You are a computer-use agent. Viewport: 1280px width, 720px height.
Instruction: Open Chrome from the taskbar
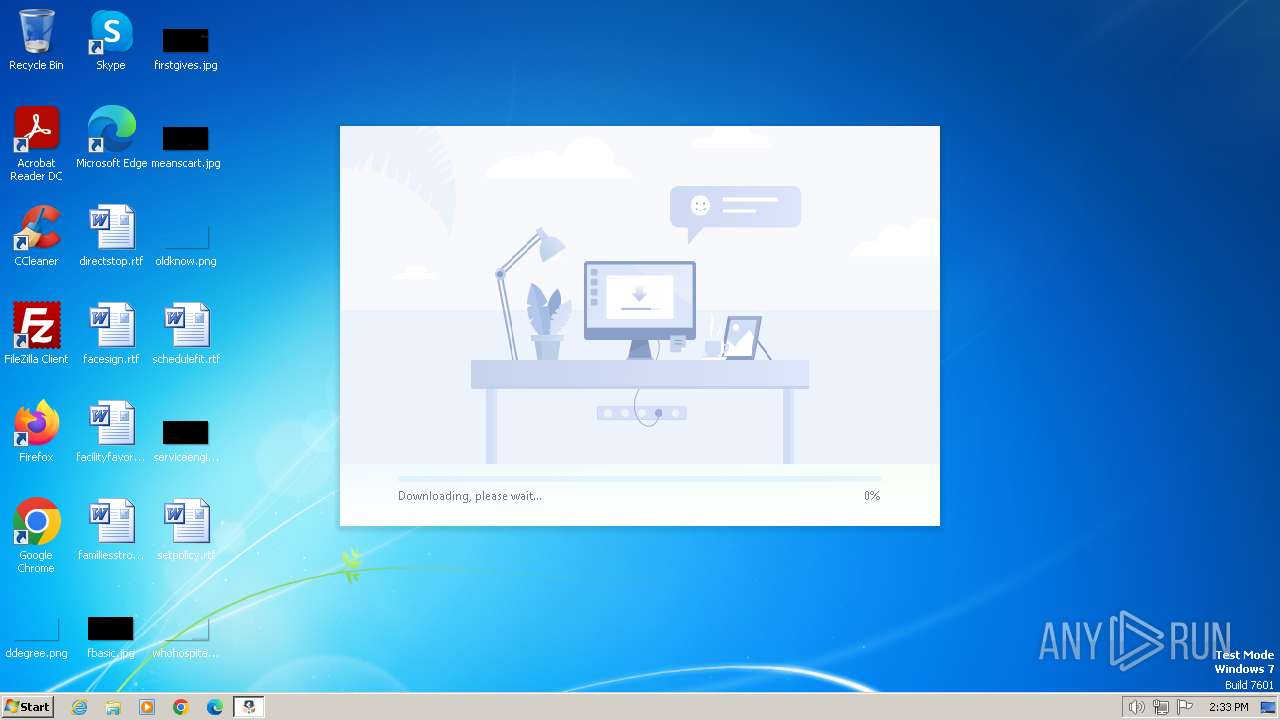(181, 707)
